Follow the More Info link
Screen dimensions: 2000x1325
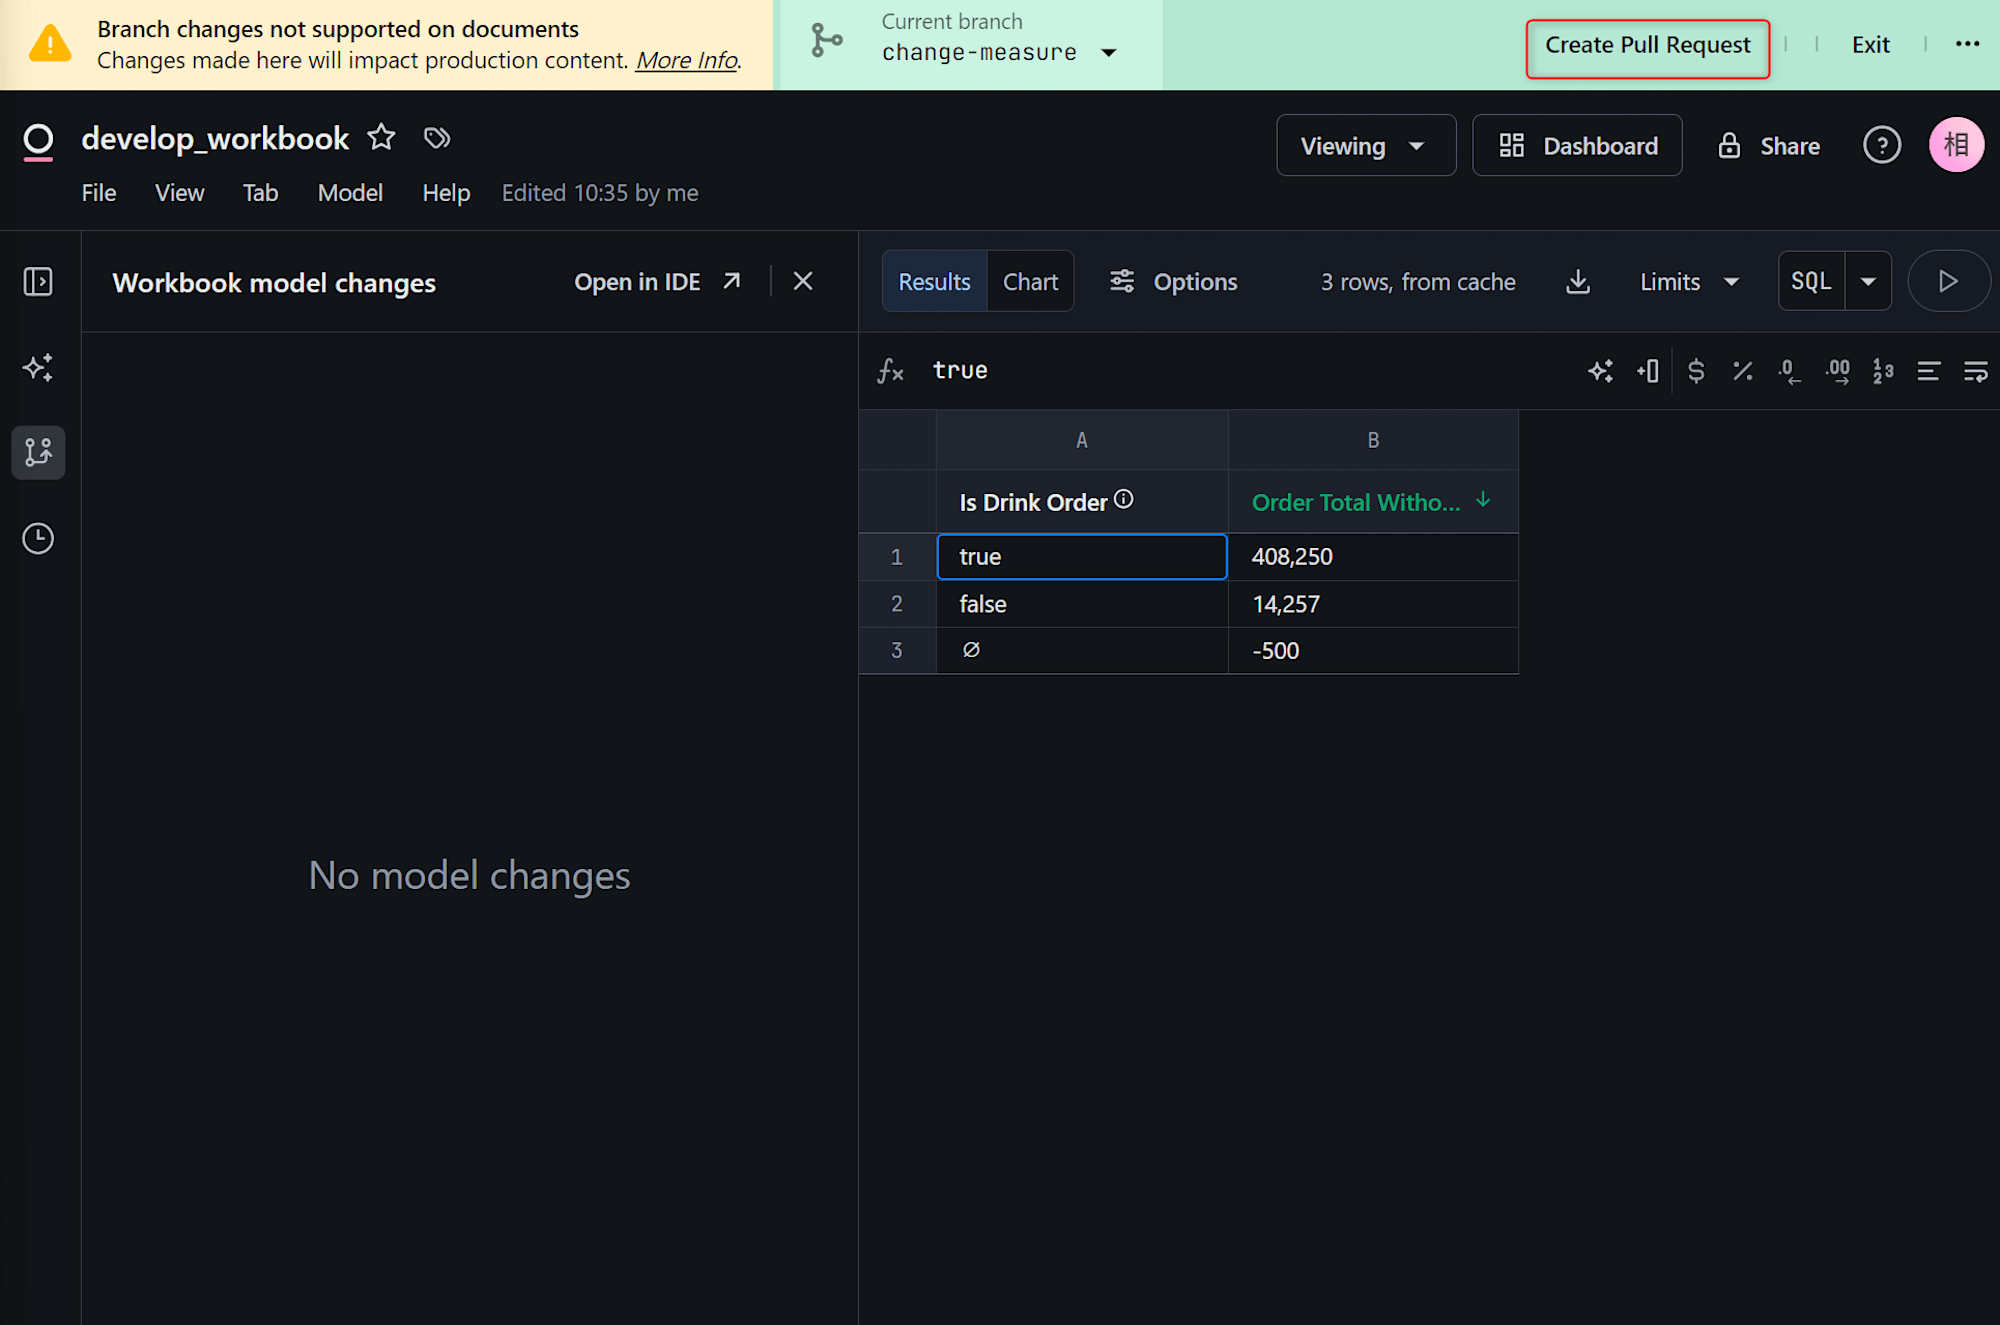687,60
